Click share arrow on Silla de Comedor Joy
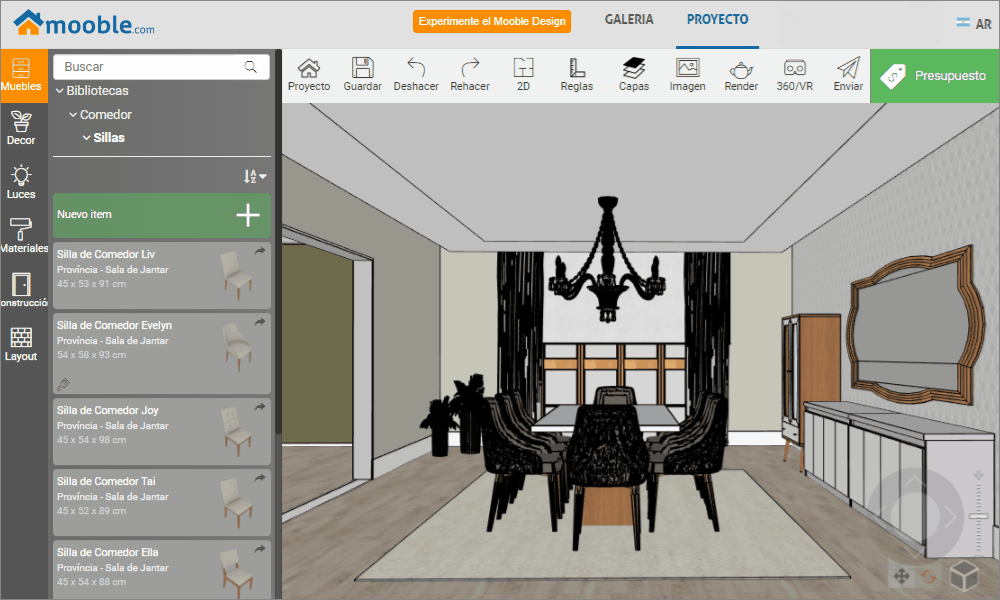The height and width of the screenshot is (600, 1000). 260,406
